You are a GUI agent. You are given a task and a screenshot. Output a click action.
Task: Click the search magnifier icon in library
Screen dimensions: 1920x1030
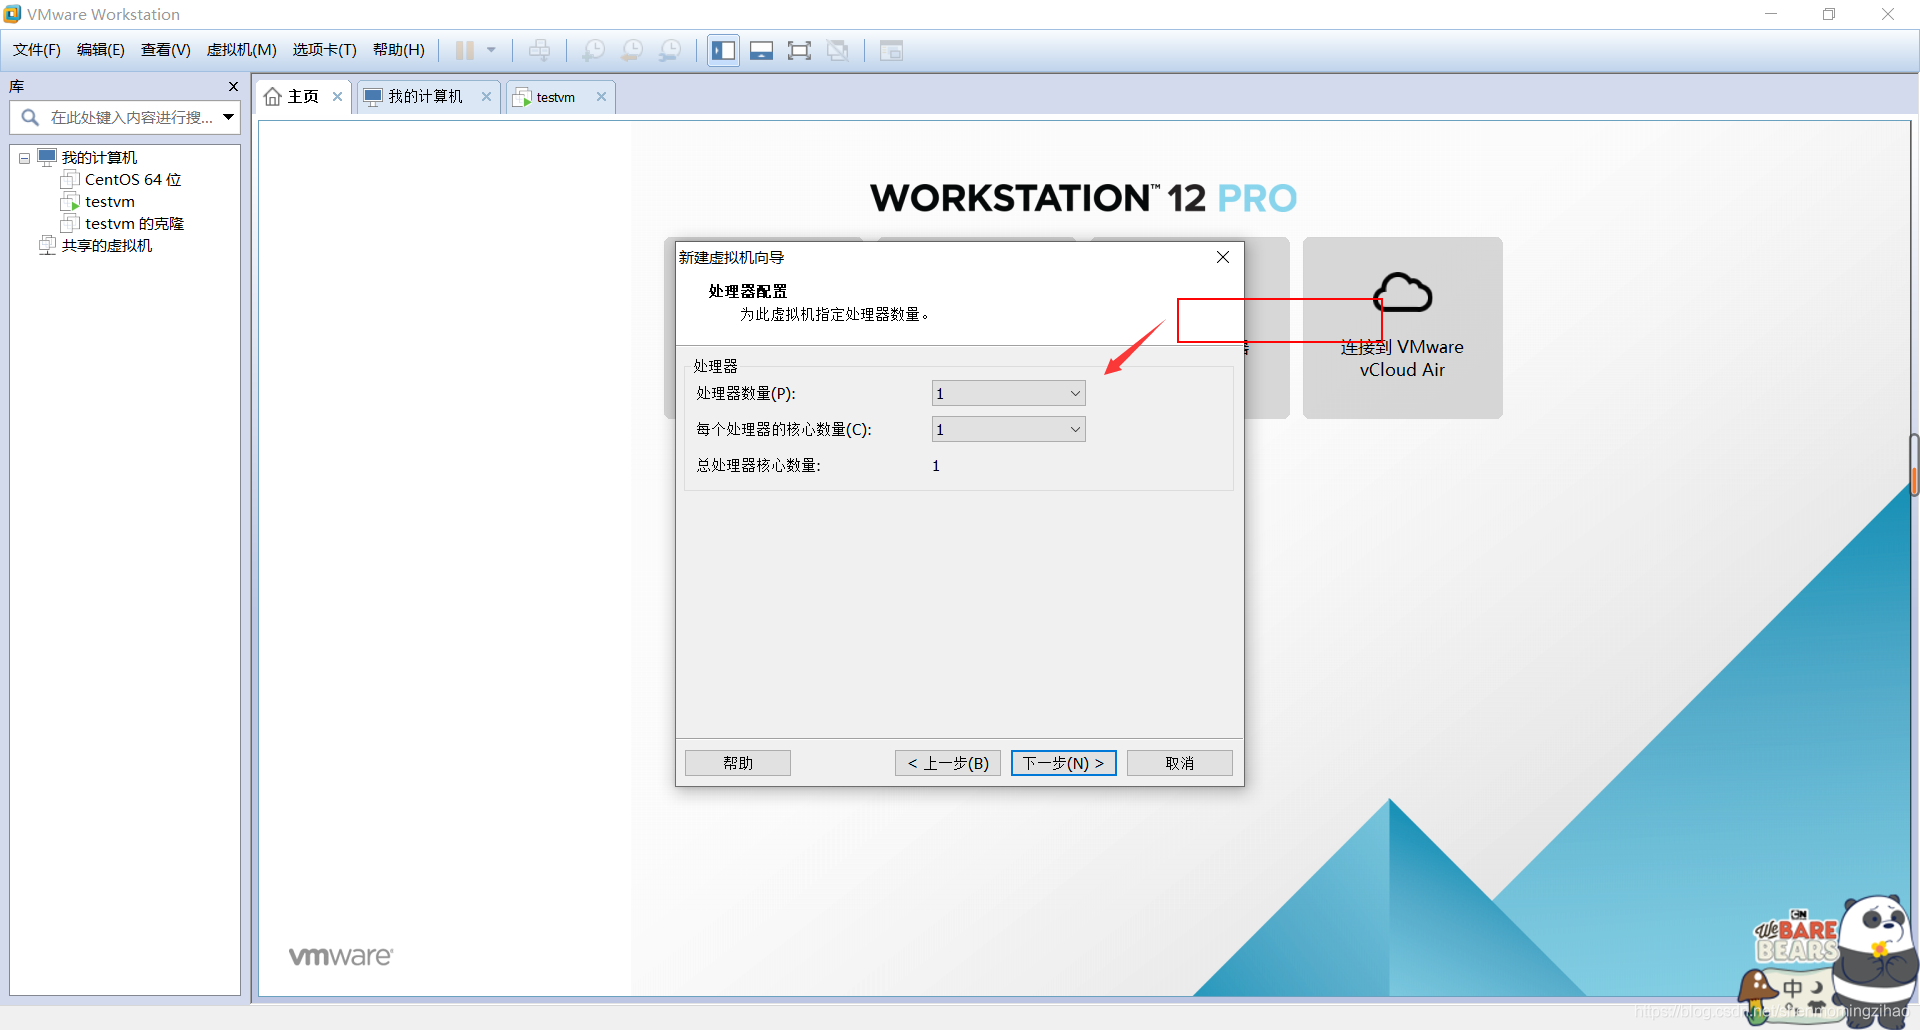(x=30, y=118)
